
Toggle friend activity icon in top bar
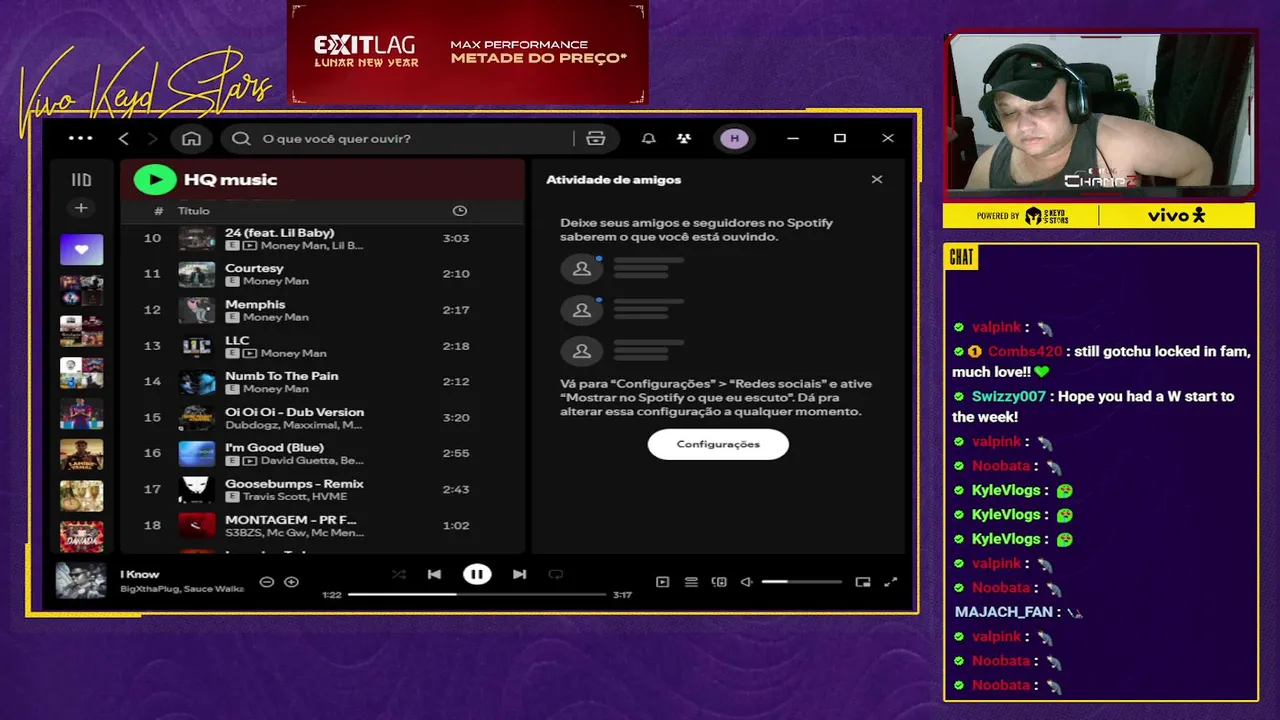tap(684, 139)
